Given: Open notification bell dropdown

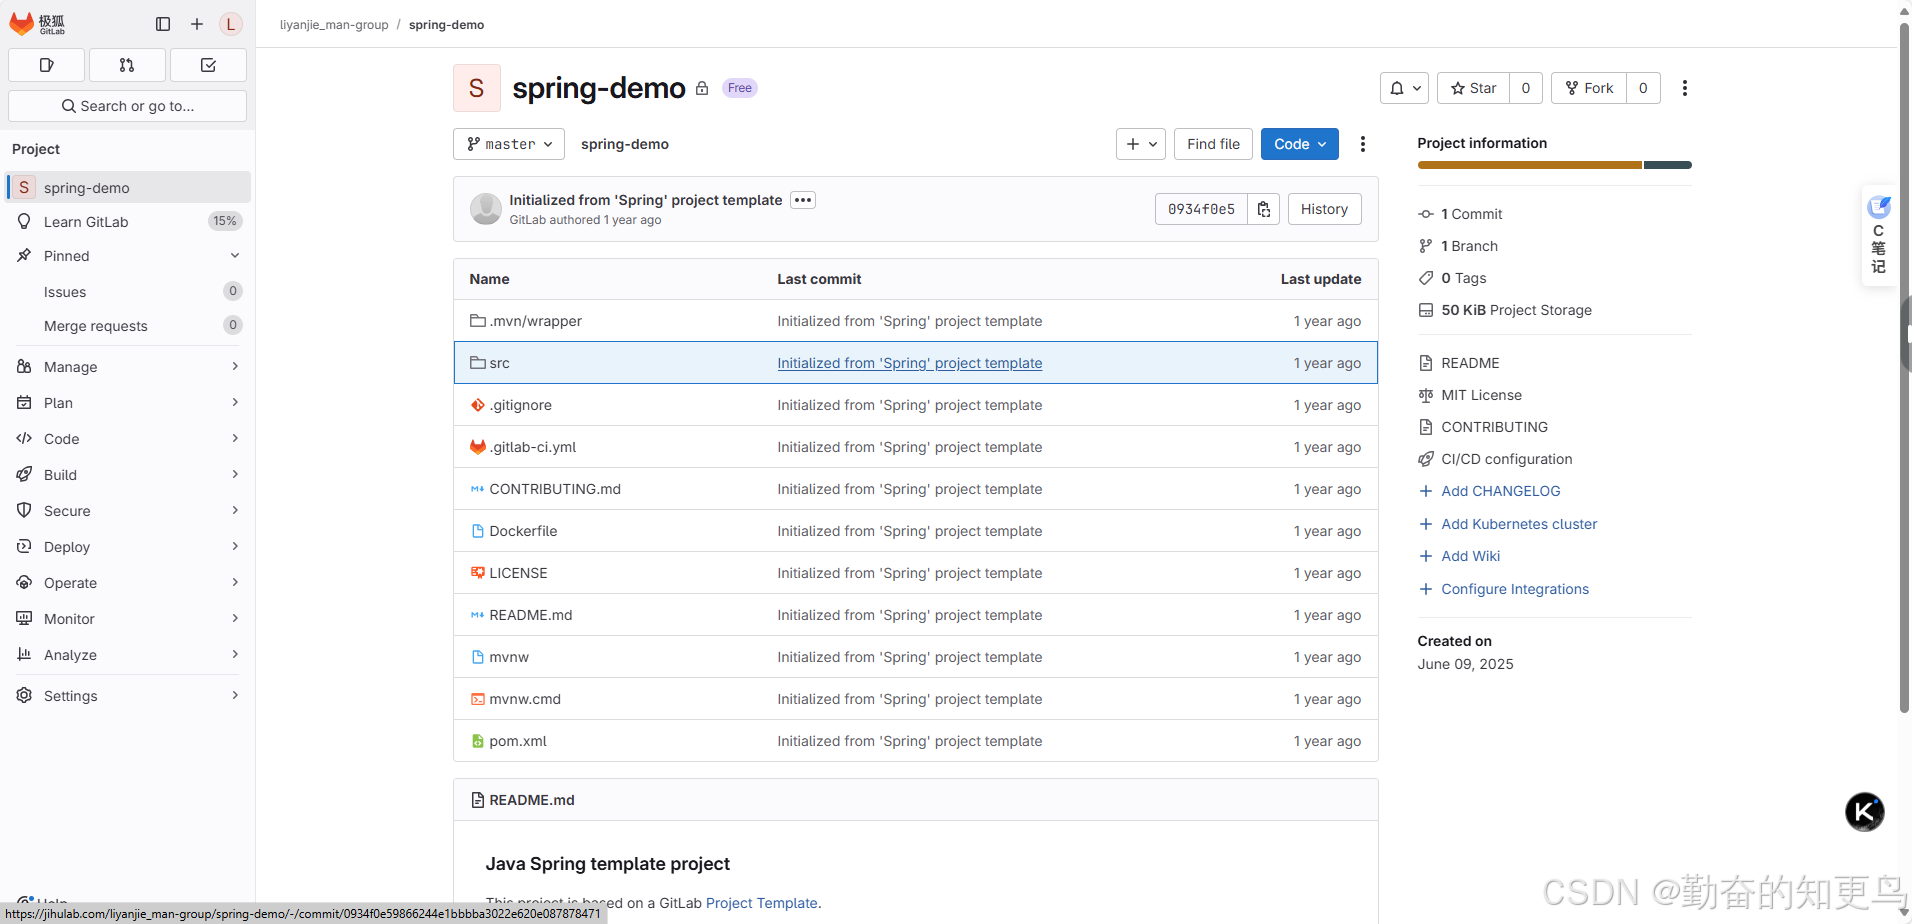Looking at the screenshot, I should [x=1404, y=88].
